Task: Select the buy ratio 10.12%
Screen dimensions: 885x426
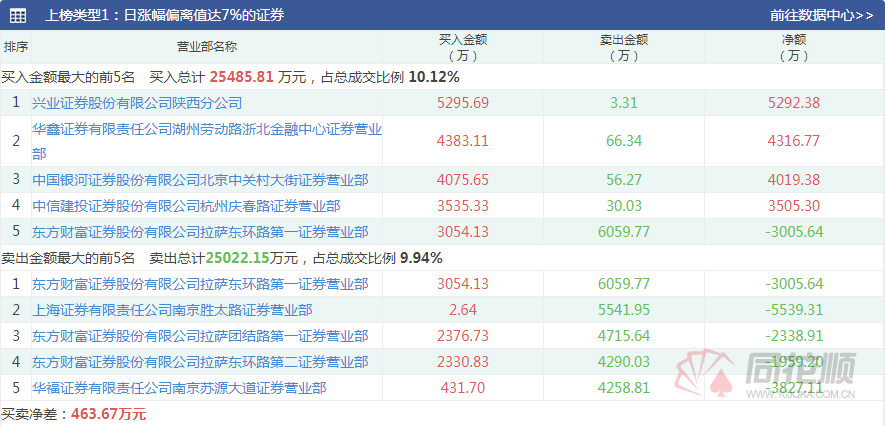Action: 434,76
